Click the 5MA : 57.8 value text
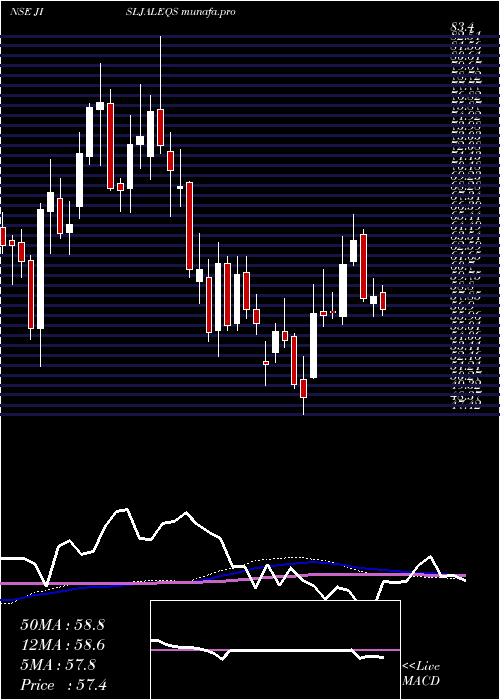The height and width of the screenshot is (700, 500). tap(58, 665)
